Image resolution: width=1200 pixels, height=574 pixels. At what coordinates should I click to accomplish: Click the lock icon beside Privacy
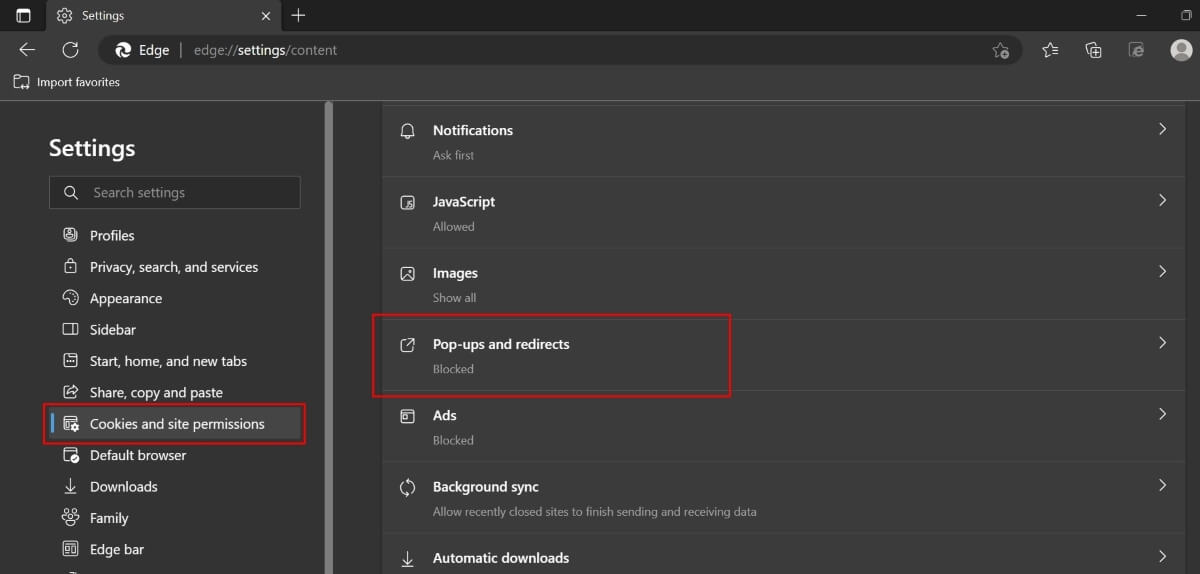(70, 267)
